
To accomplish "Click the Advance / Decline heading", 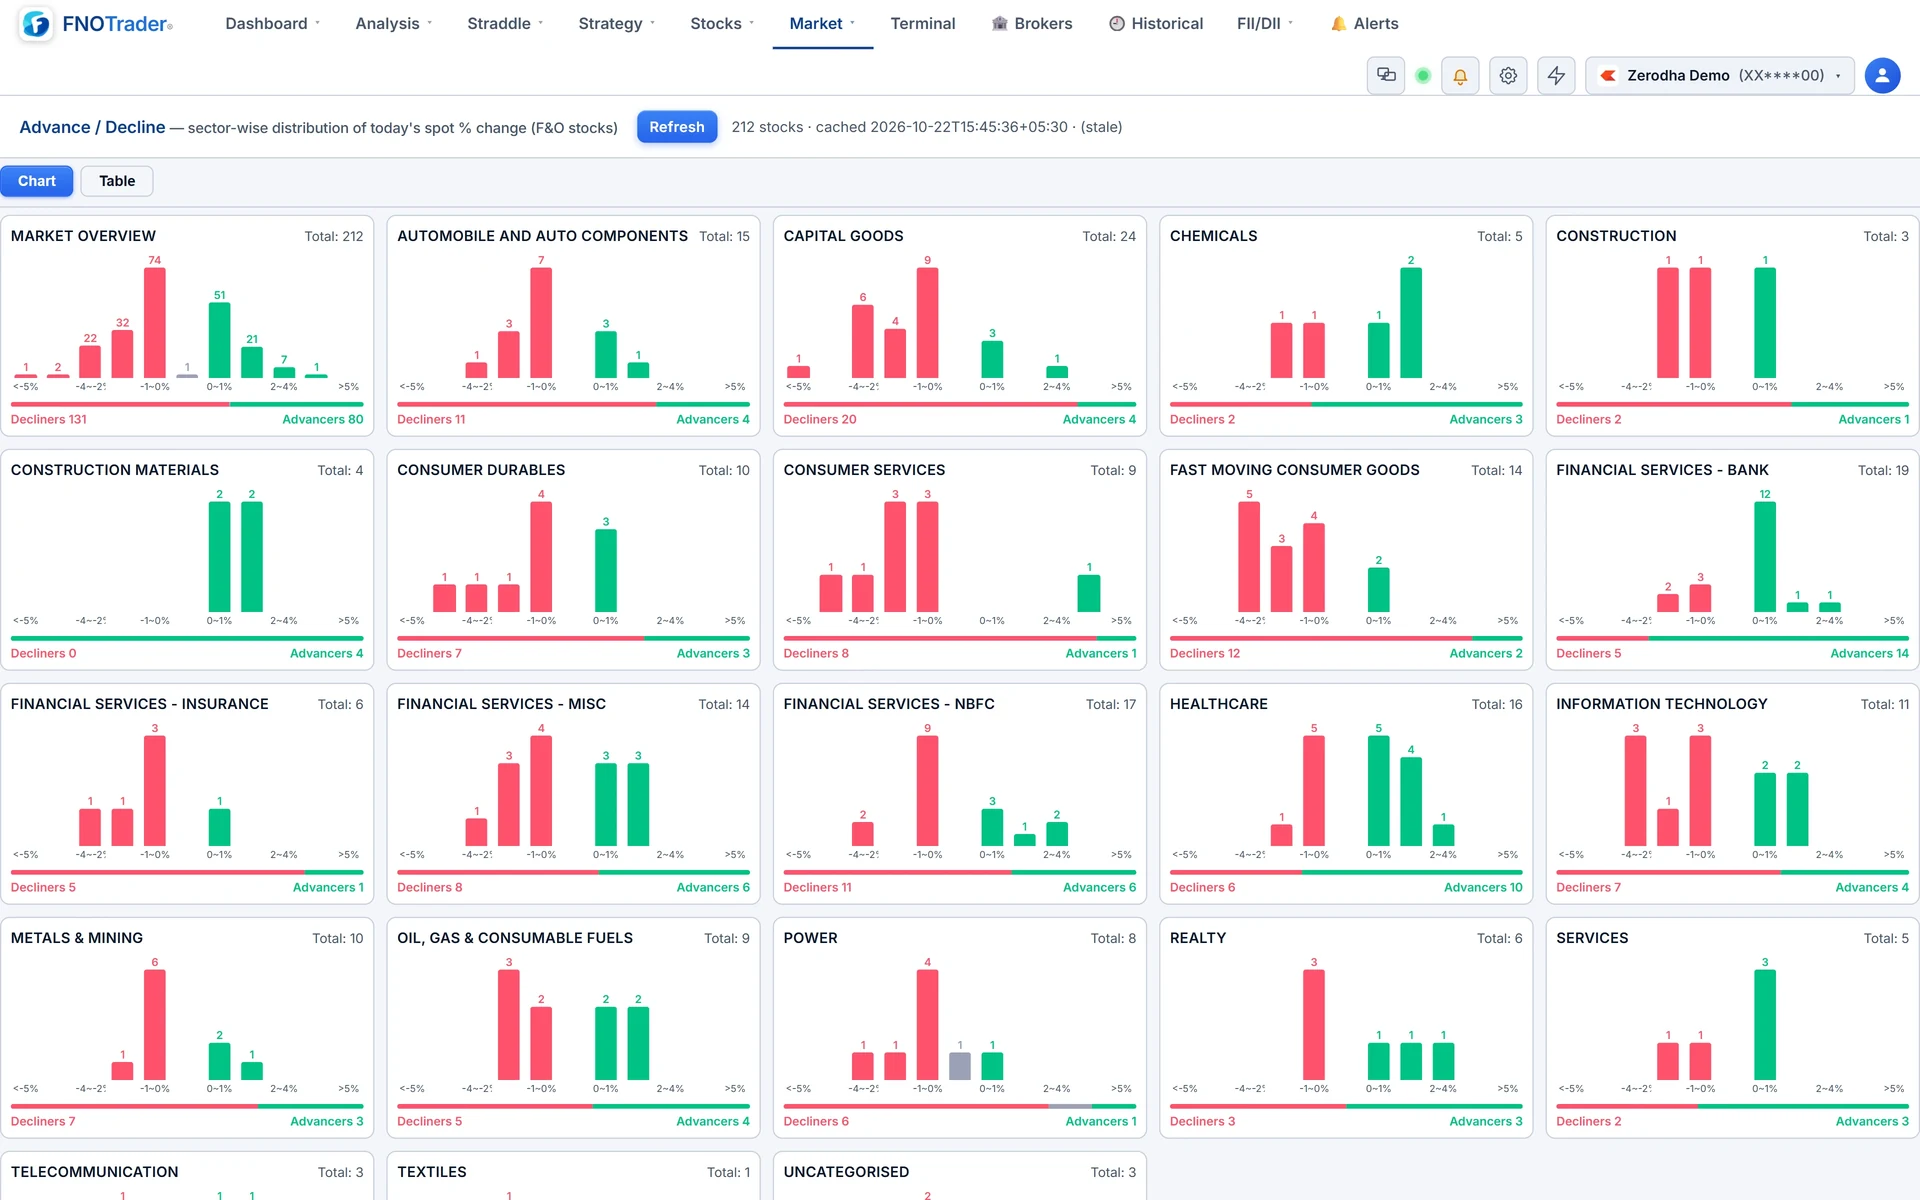I will pyautogui.click(x=92, y=127).
